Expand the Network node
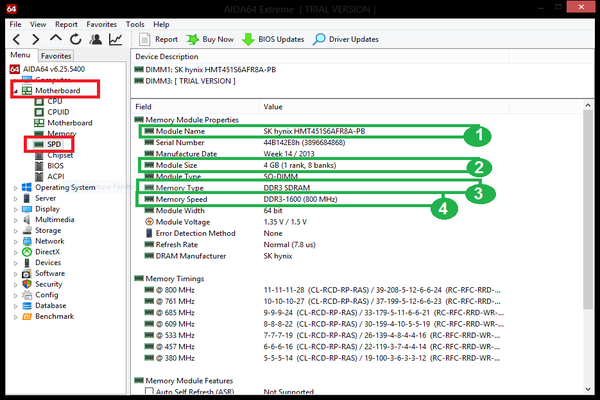The height and width of the screenshot is (400, 600). (16, 242)
